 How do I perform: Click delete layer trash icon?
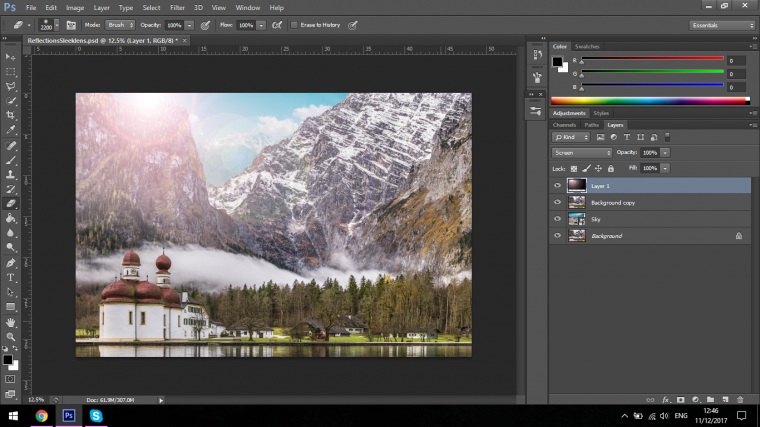click(x=740, y=400)
